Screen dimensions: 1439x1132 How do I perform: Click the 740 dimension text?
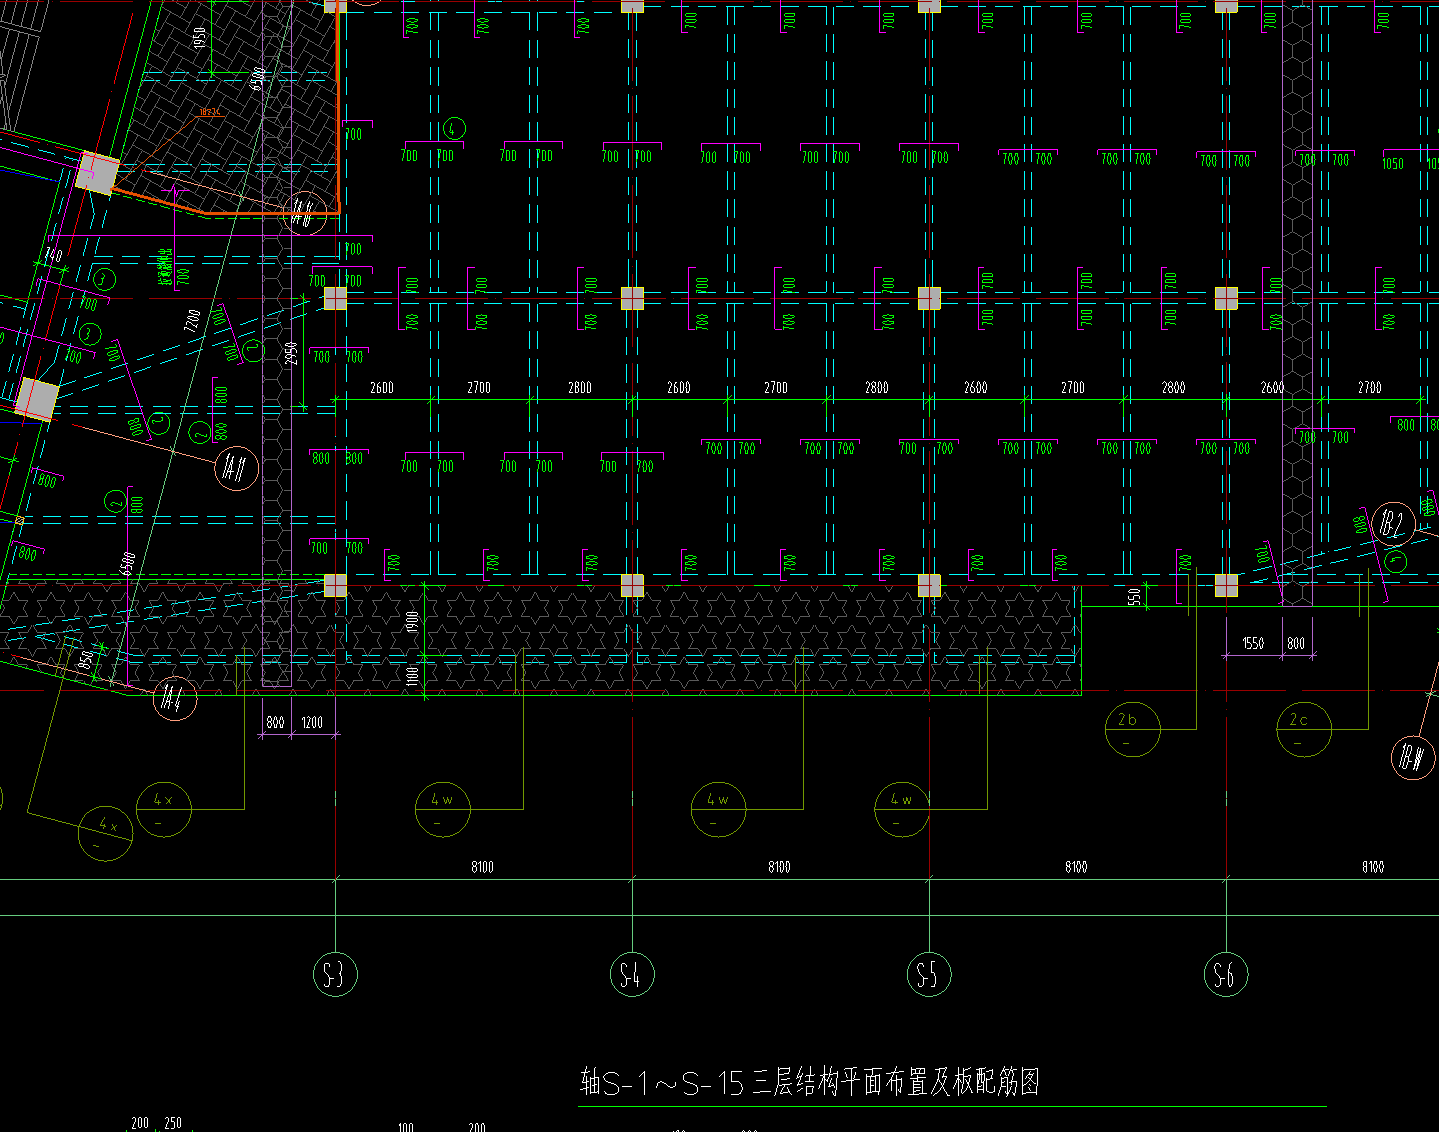(53, 256)
